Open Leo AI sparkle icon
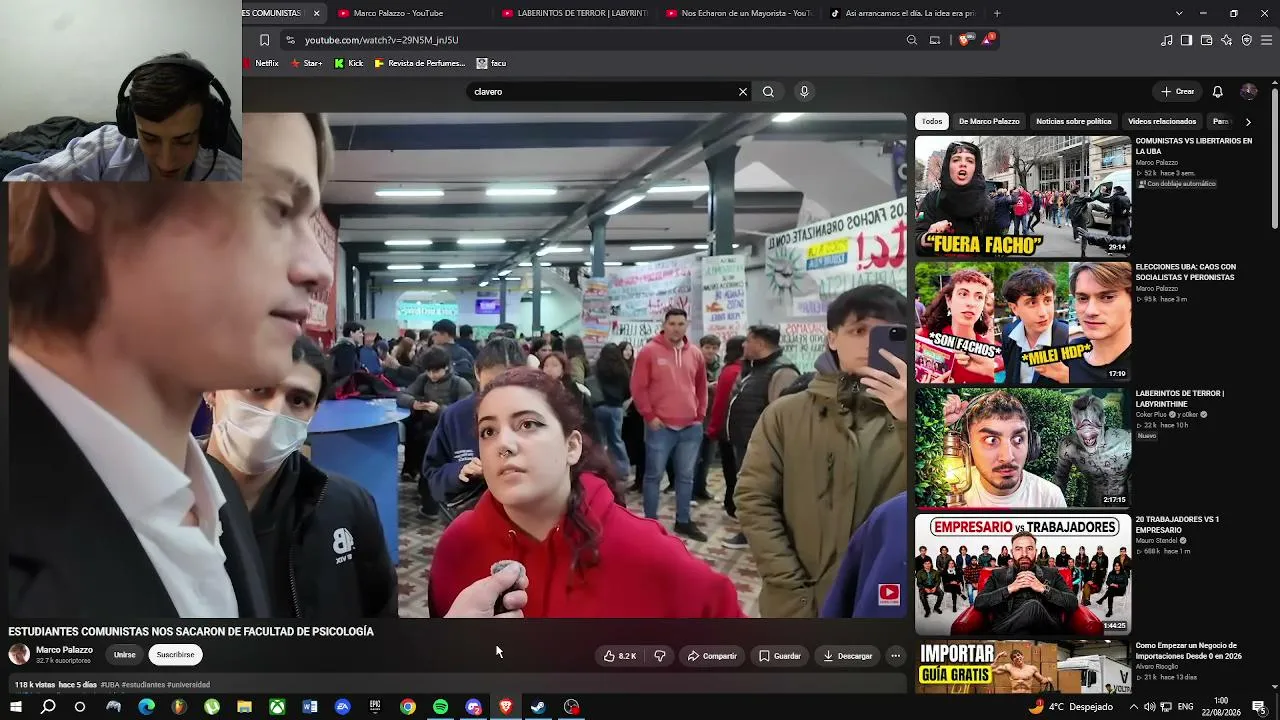The height and width of the screenshot is (720, 1280). pyautogui.click(x=1227, y=40)
